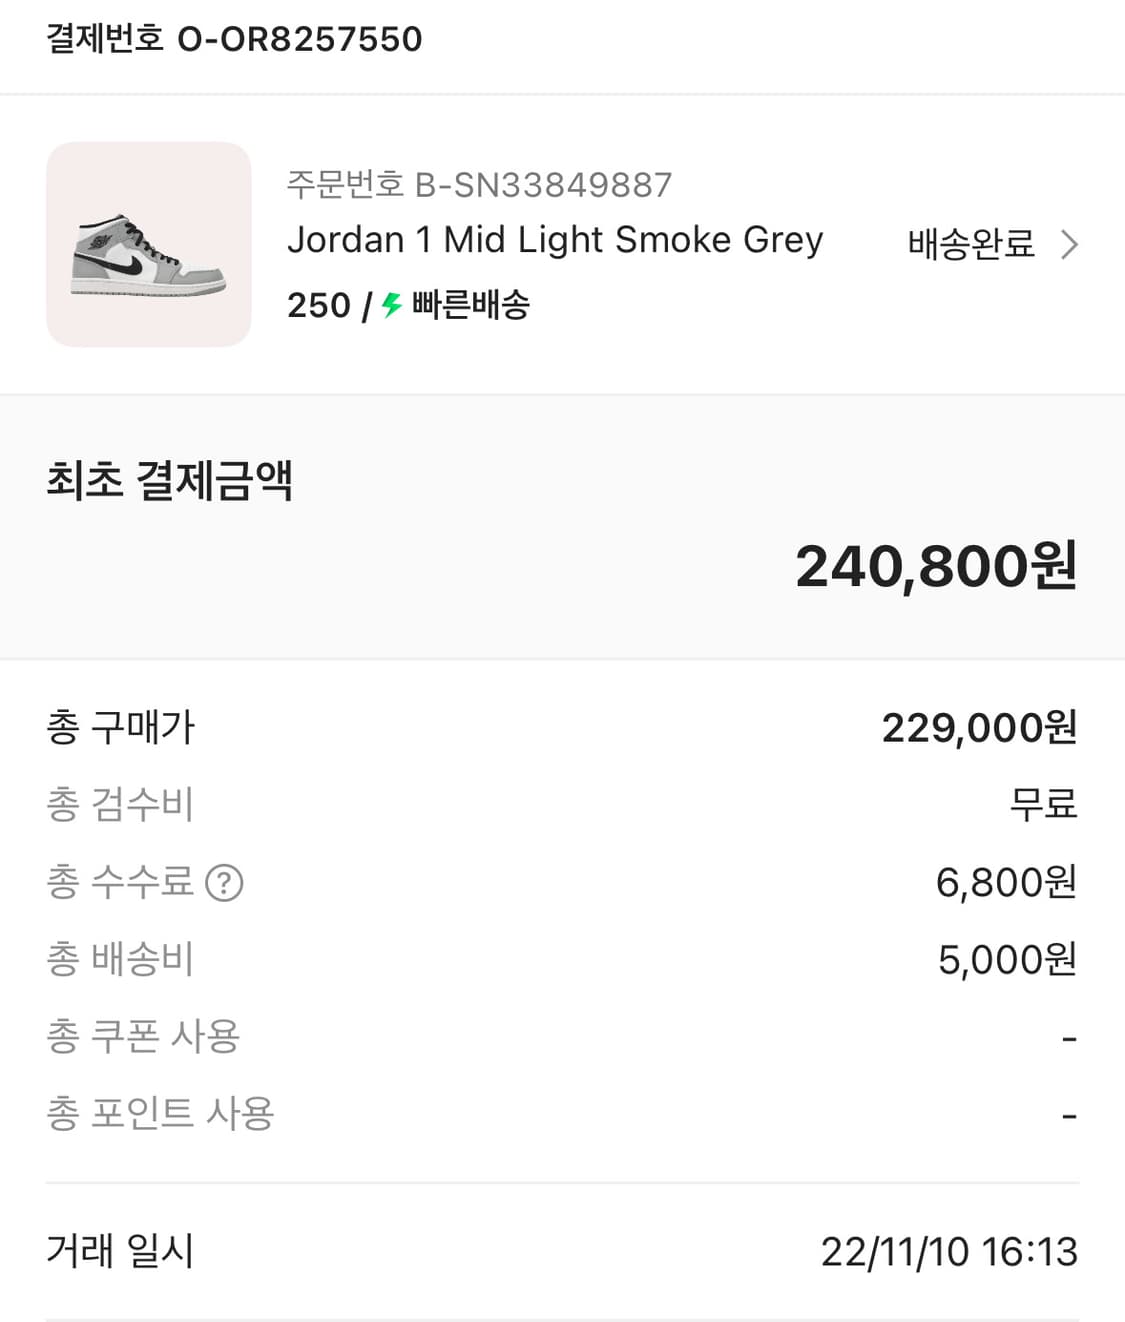Tap the 22/11/10 16:13 transaction timestamp

(x=949, y=1252)
